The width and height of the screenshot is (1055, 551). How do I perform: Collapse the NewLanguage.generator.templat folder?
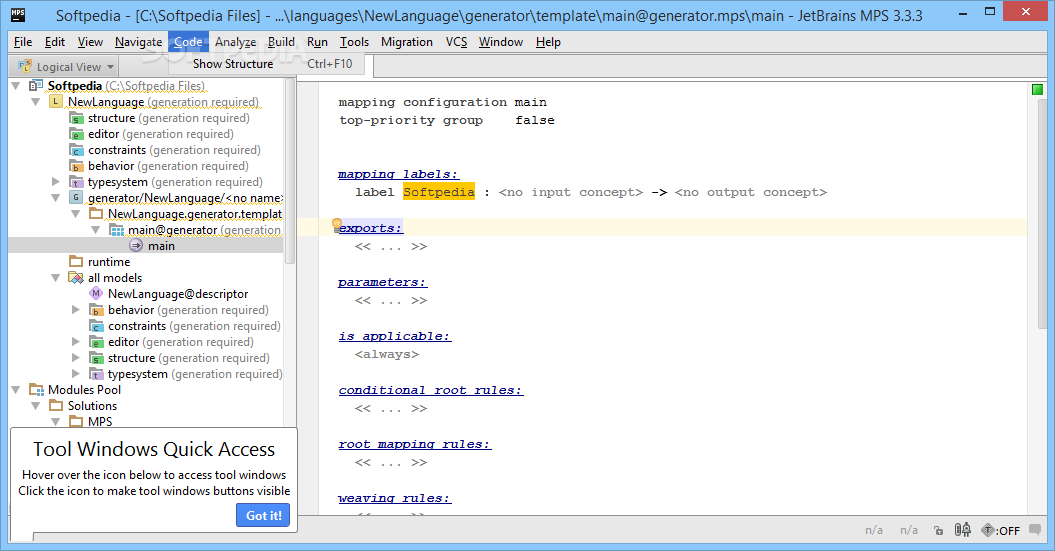[x=76, y=214]
